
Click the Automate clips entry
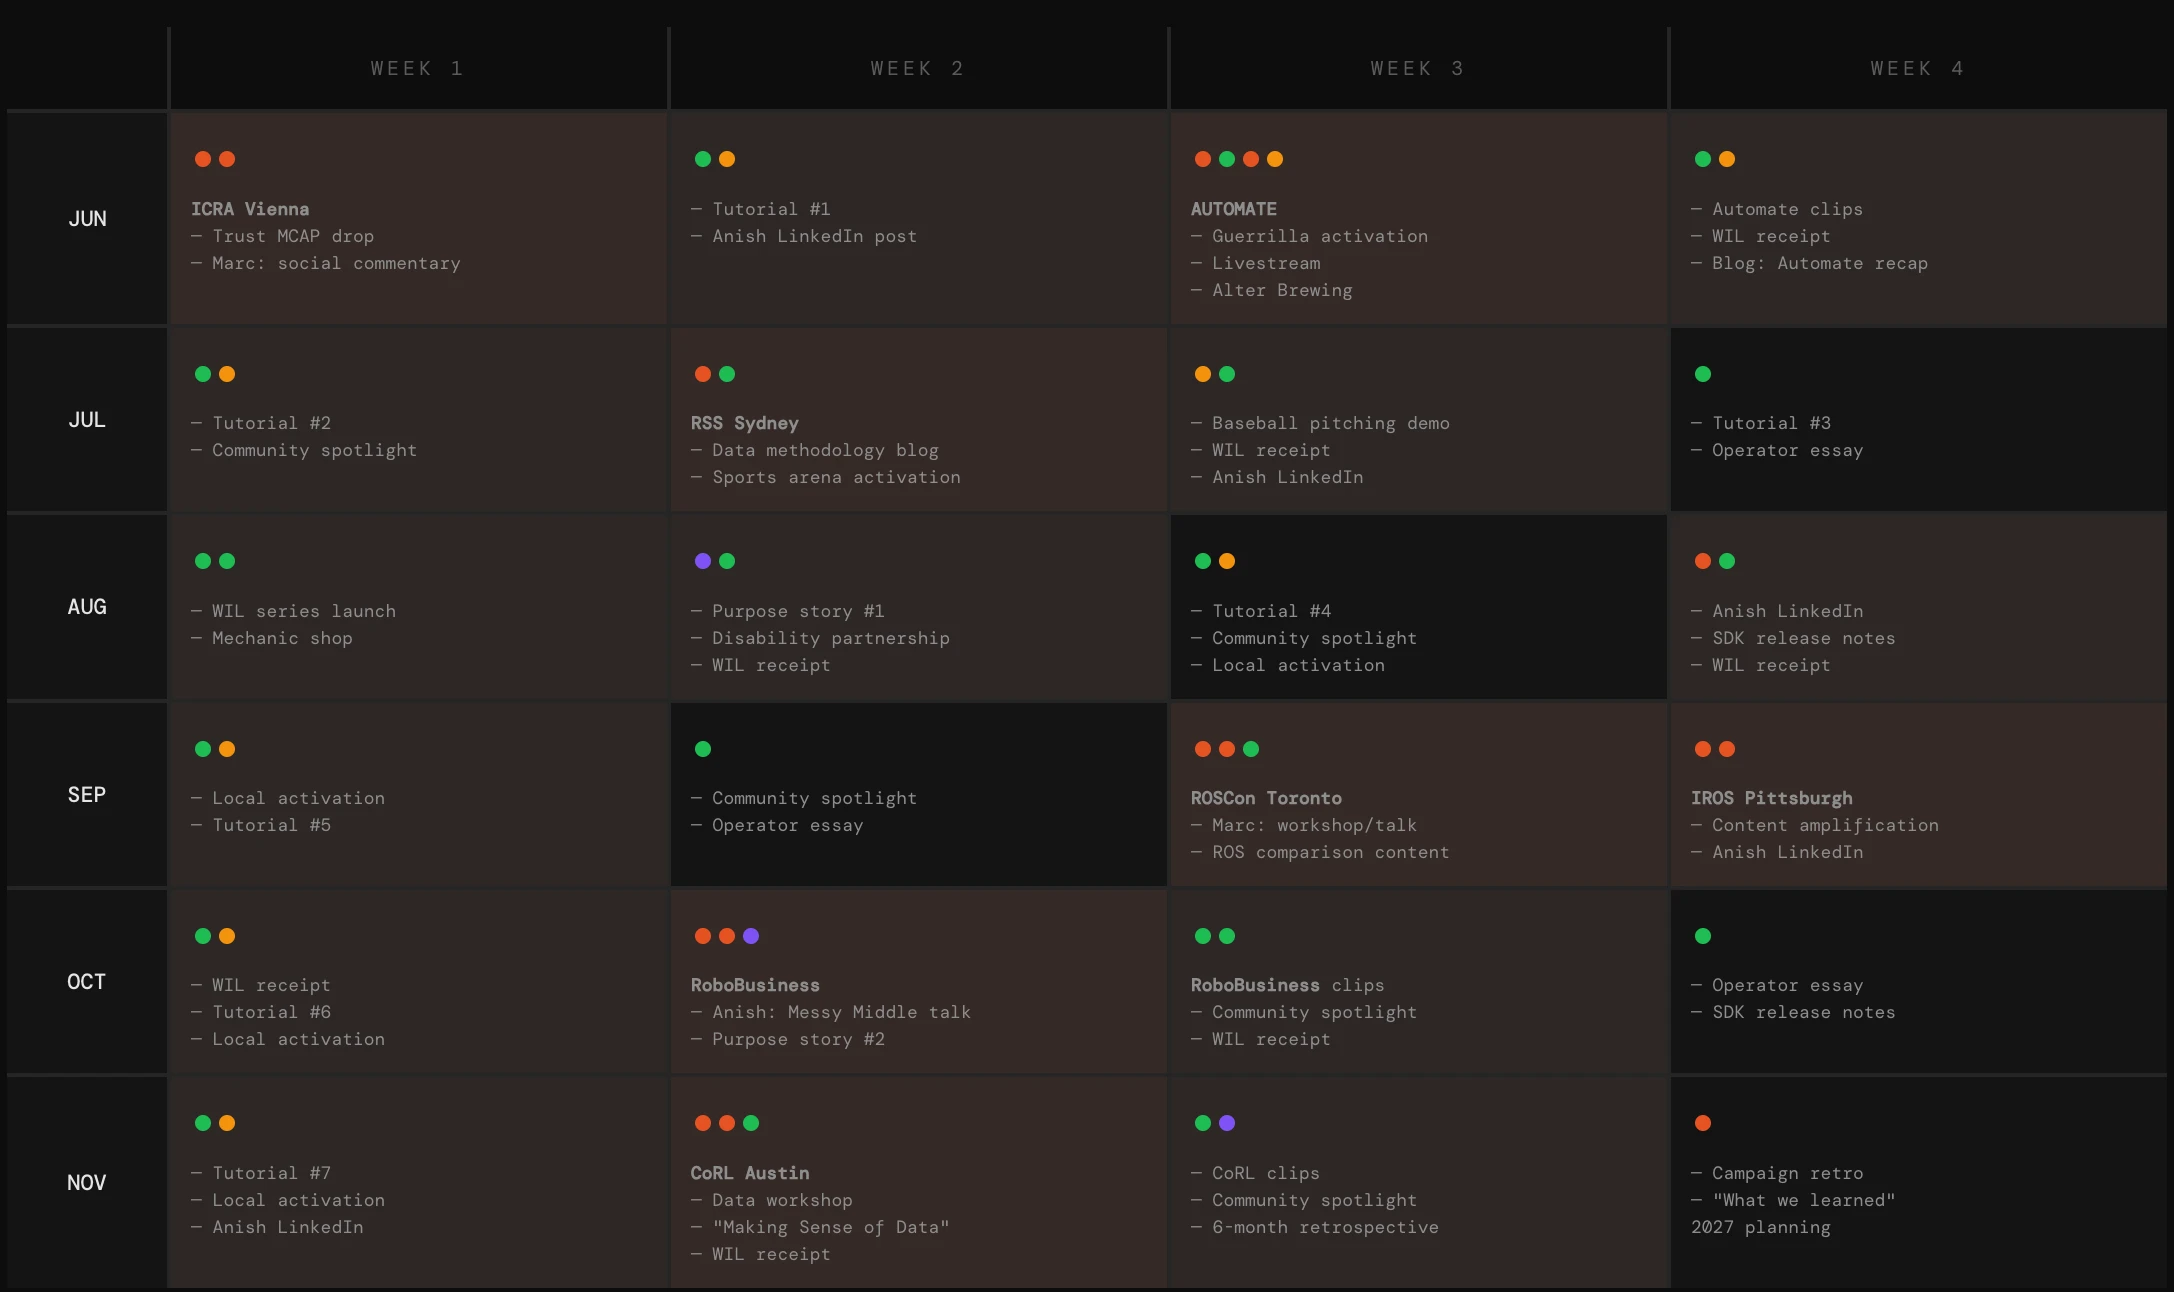coord(1777,209)
